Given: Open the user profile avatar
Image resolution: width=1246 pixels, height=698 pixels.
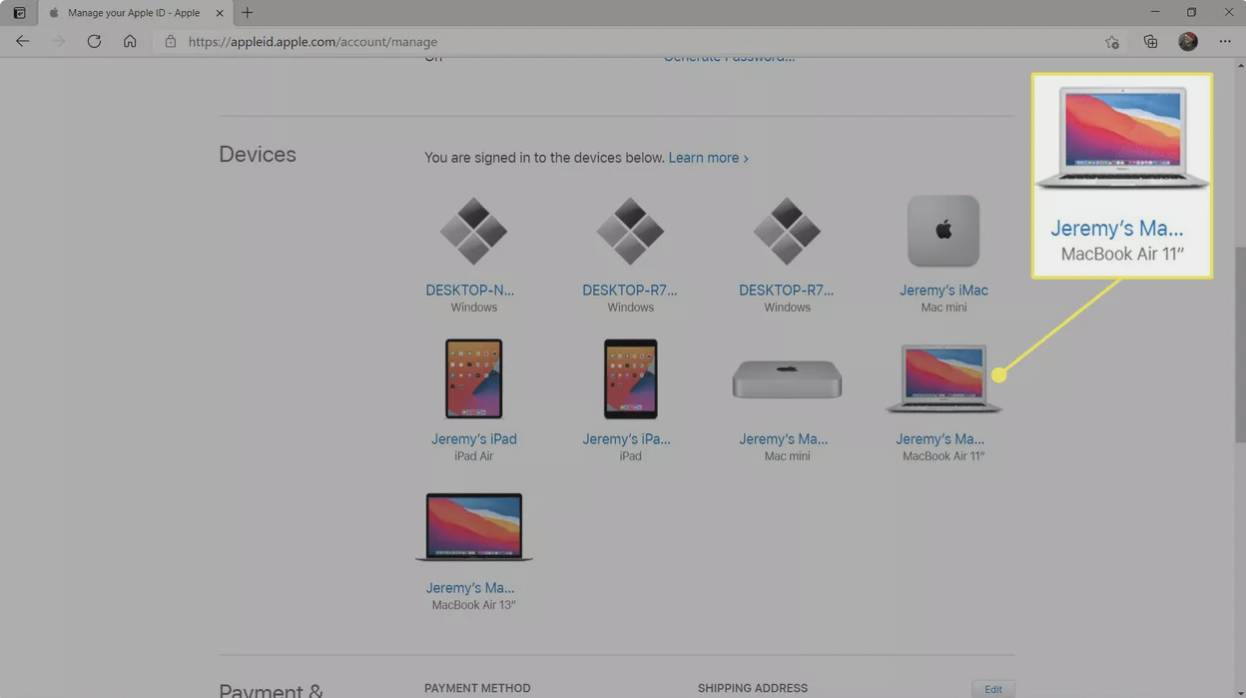Looking at the screenshot, I should coord(1188,42).
